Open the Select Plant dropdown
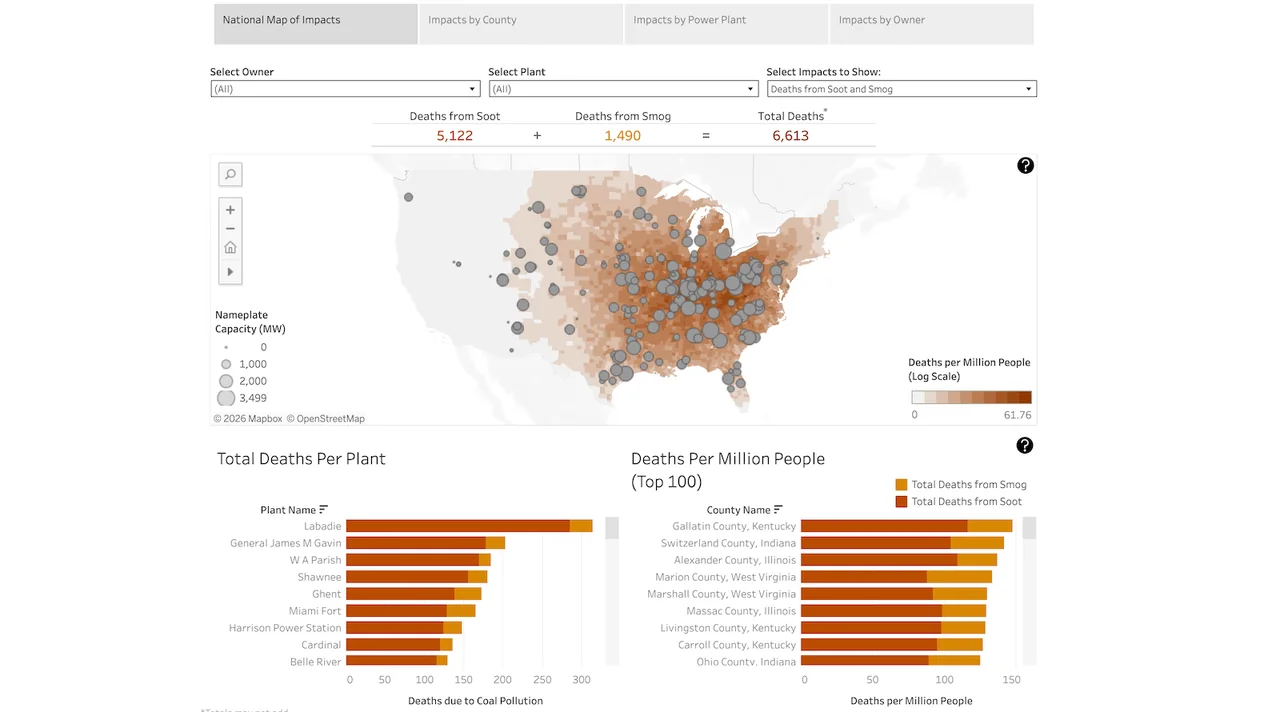Viewport: 1280px width, 712px height. [750, 88]
